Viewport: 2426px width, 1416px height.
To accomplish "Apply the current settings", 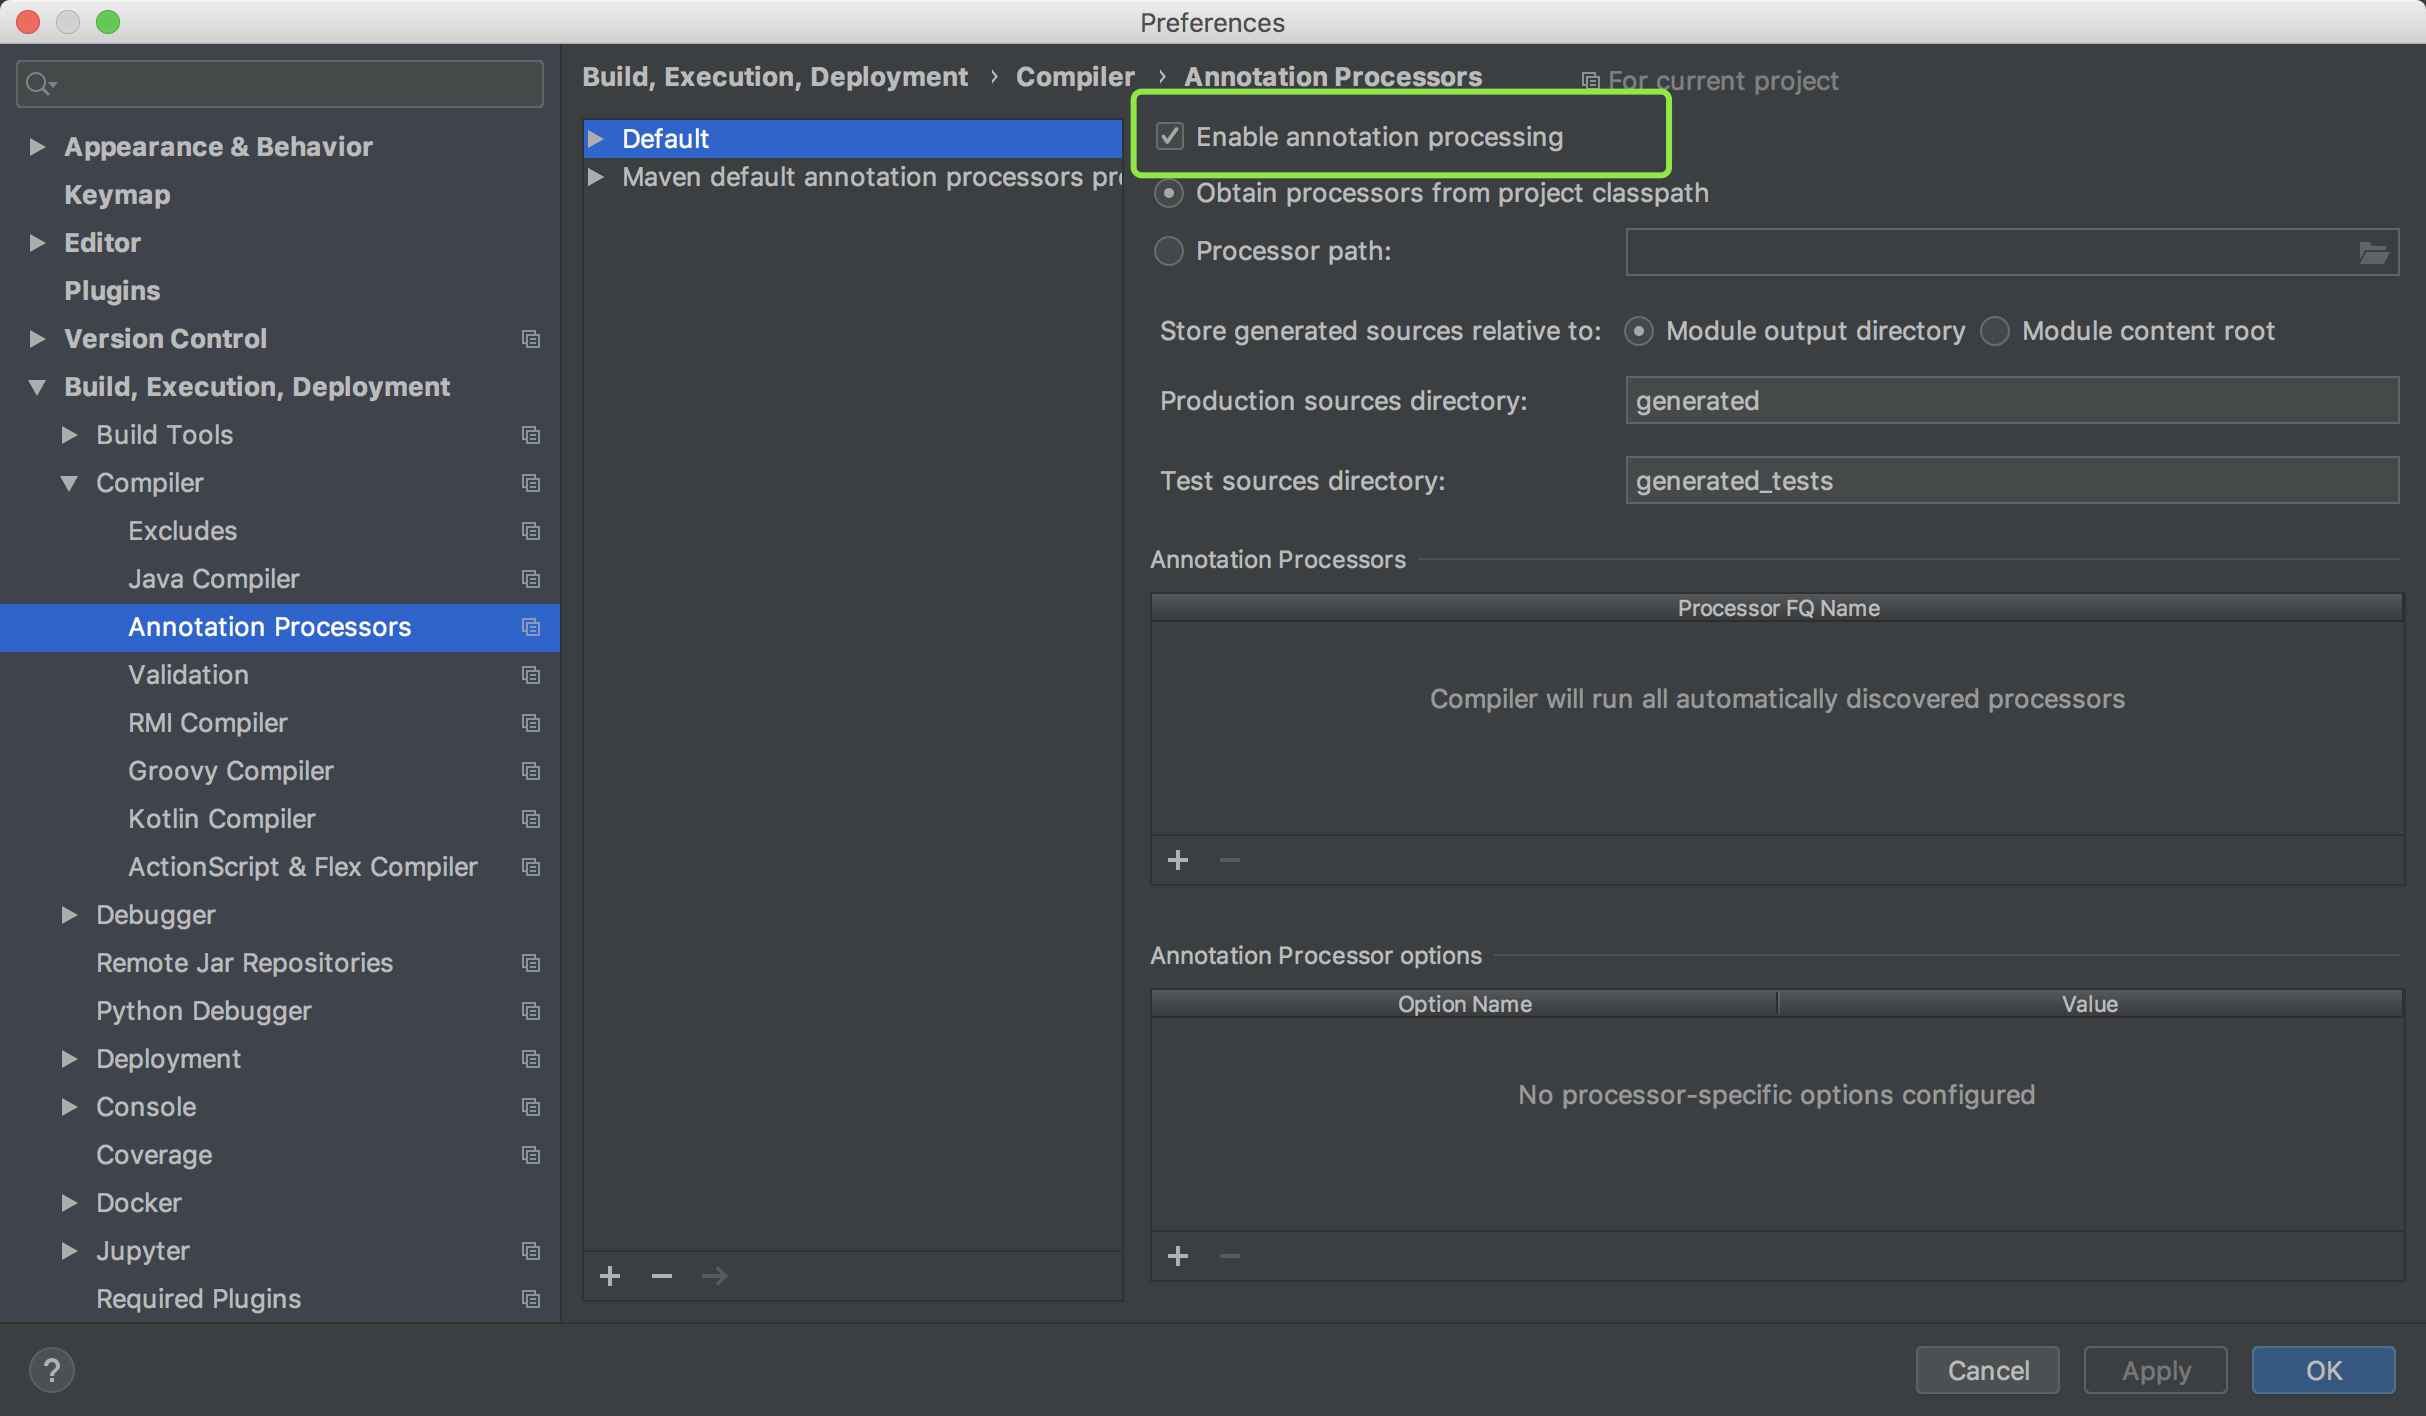I will tap(2154, 1370).
